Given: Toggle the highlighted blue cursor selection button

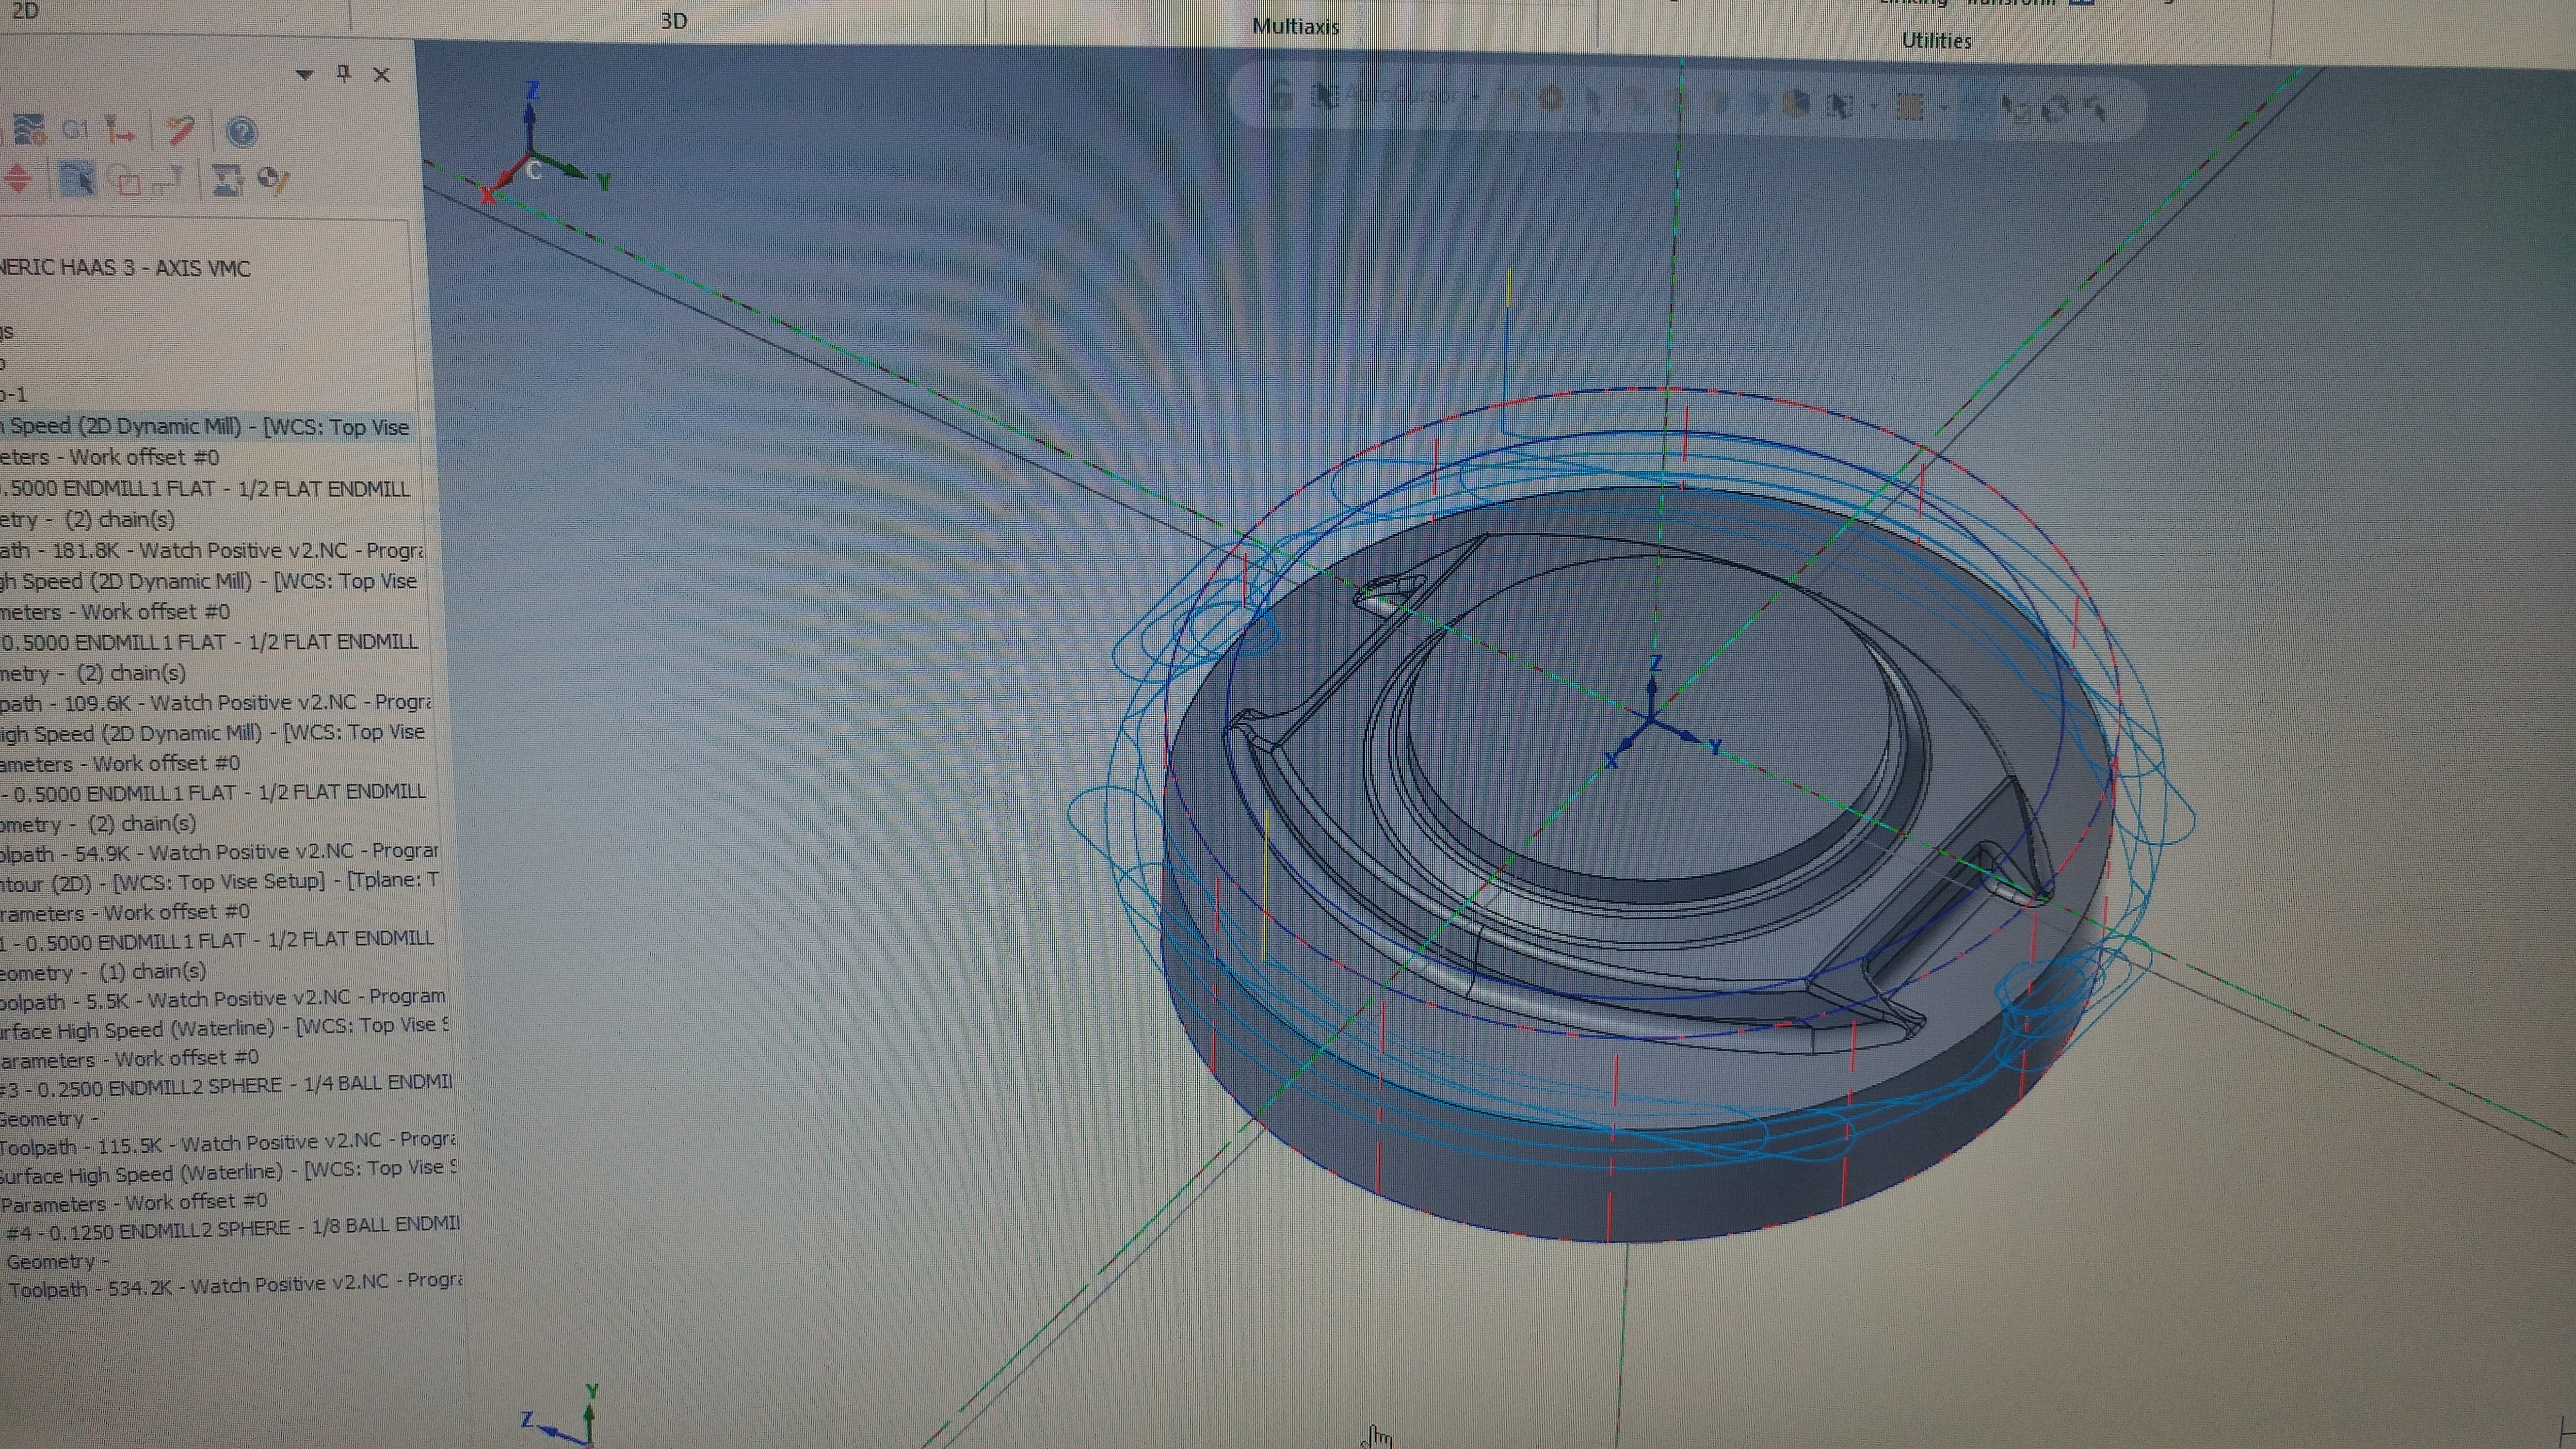Looking at the screenshot, I should [76, 179].
